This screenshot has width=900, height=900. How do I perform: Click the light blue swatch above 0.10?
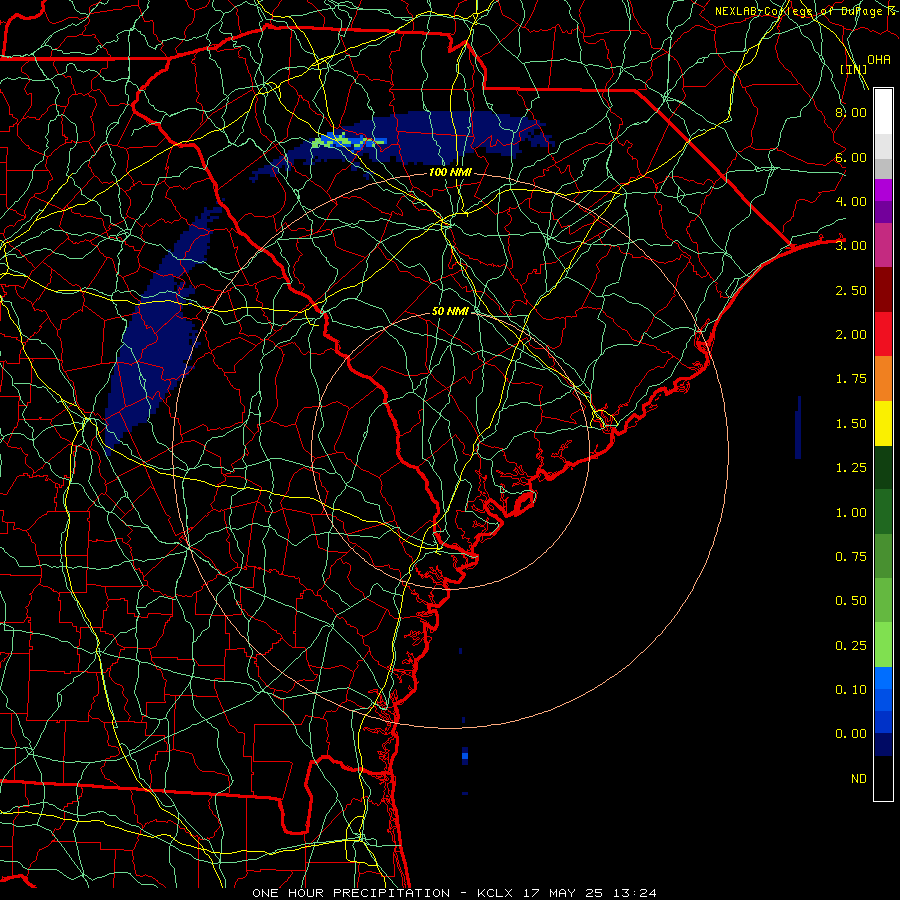point(883,678)
